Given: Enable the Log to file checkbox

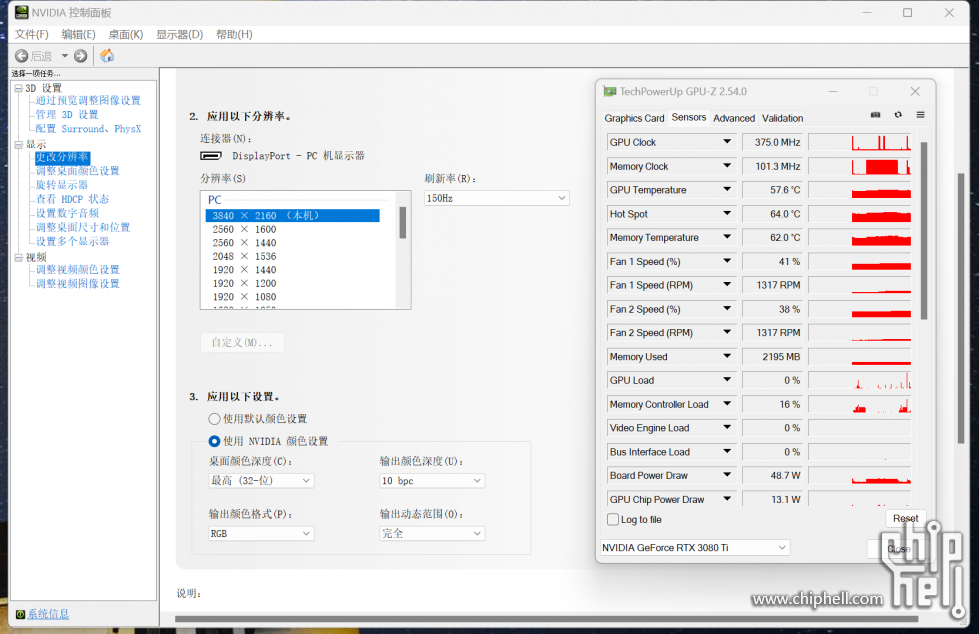Looking at the screenshot, I should [x=613, y=519].
